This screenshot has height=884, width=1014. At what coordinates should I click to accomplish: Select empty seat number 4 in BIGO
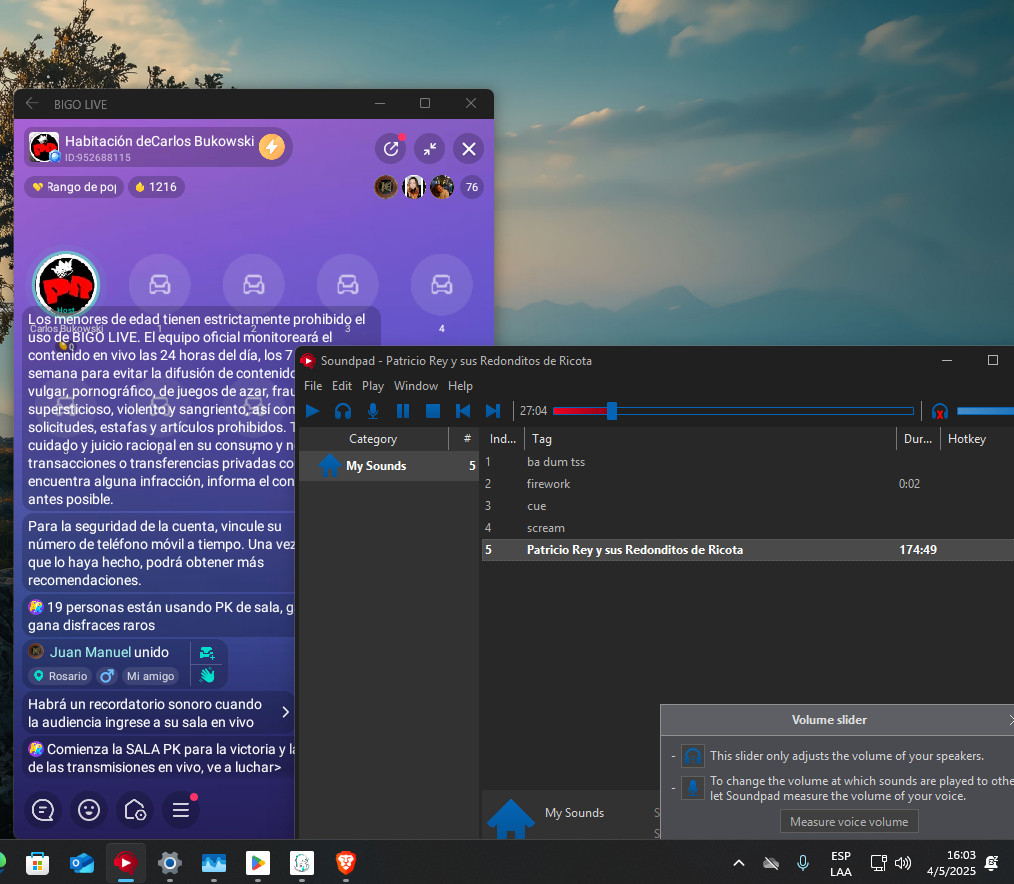[x=442, y=285]
